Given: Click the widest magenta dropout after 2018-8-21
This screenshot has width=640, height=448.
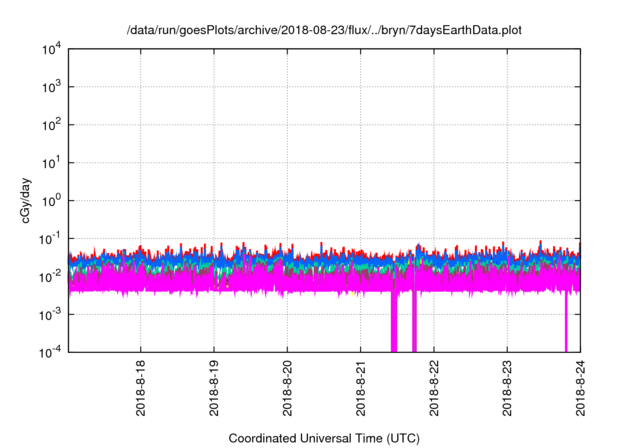Looking at the screenshot, I should point(394,320).
